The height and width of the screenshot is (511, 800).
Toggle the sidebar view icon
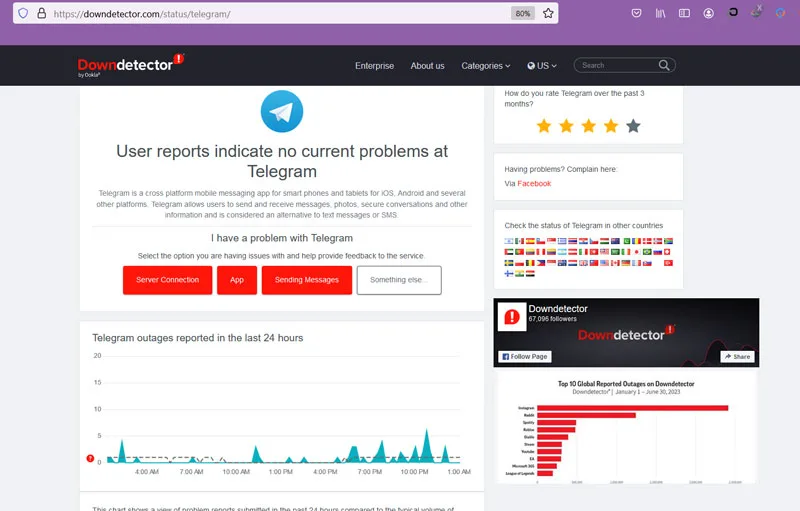tap(684, 13)
